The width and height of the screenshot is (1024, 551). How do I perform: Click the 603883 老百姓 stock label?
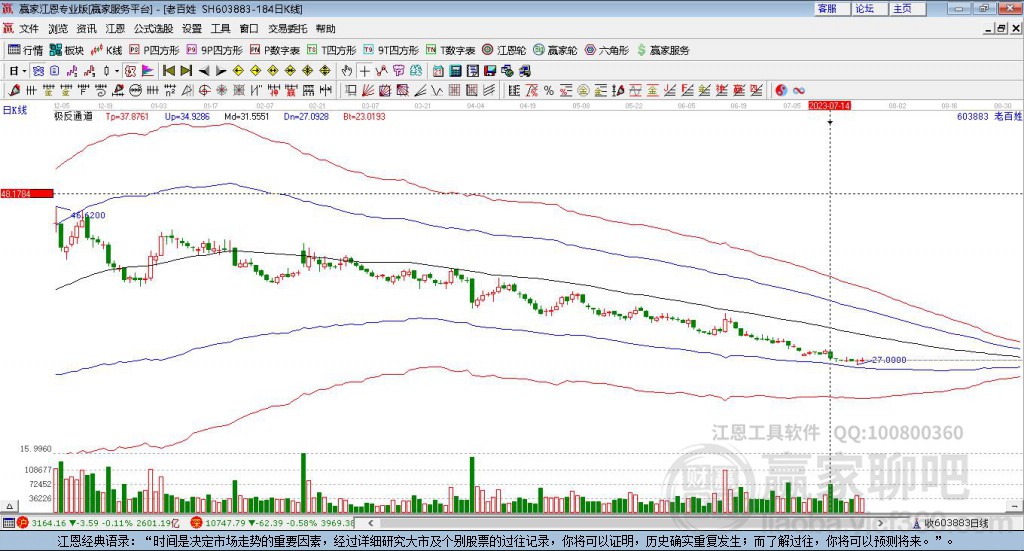[989, 116]
